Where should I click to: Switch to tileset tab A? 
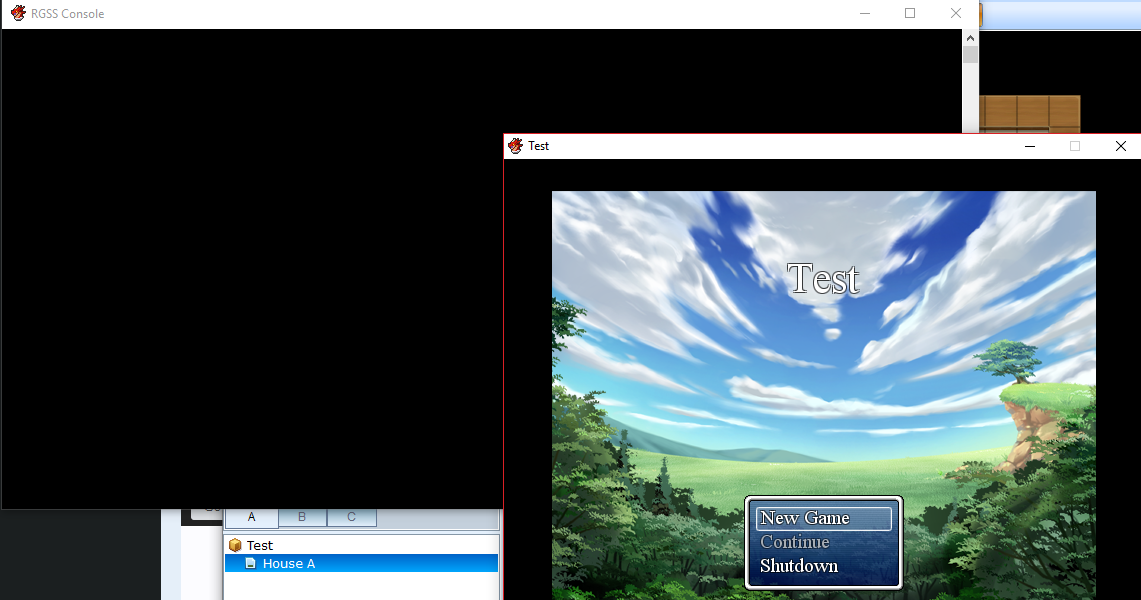(252, 517)
